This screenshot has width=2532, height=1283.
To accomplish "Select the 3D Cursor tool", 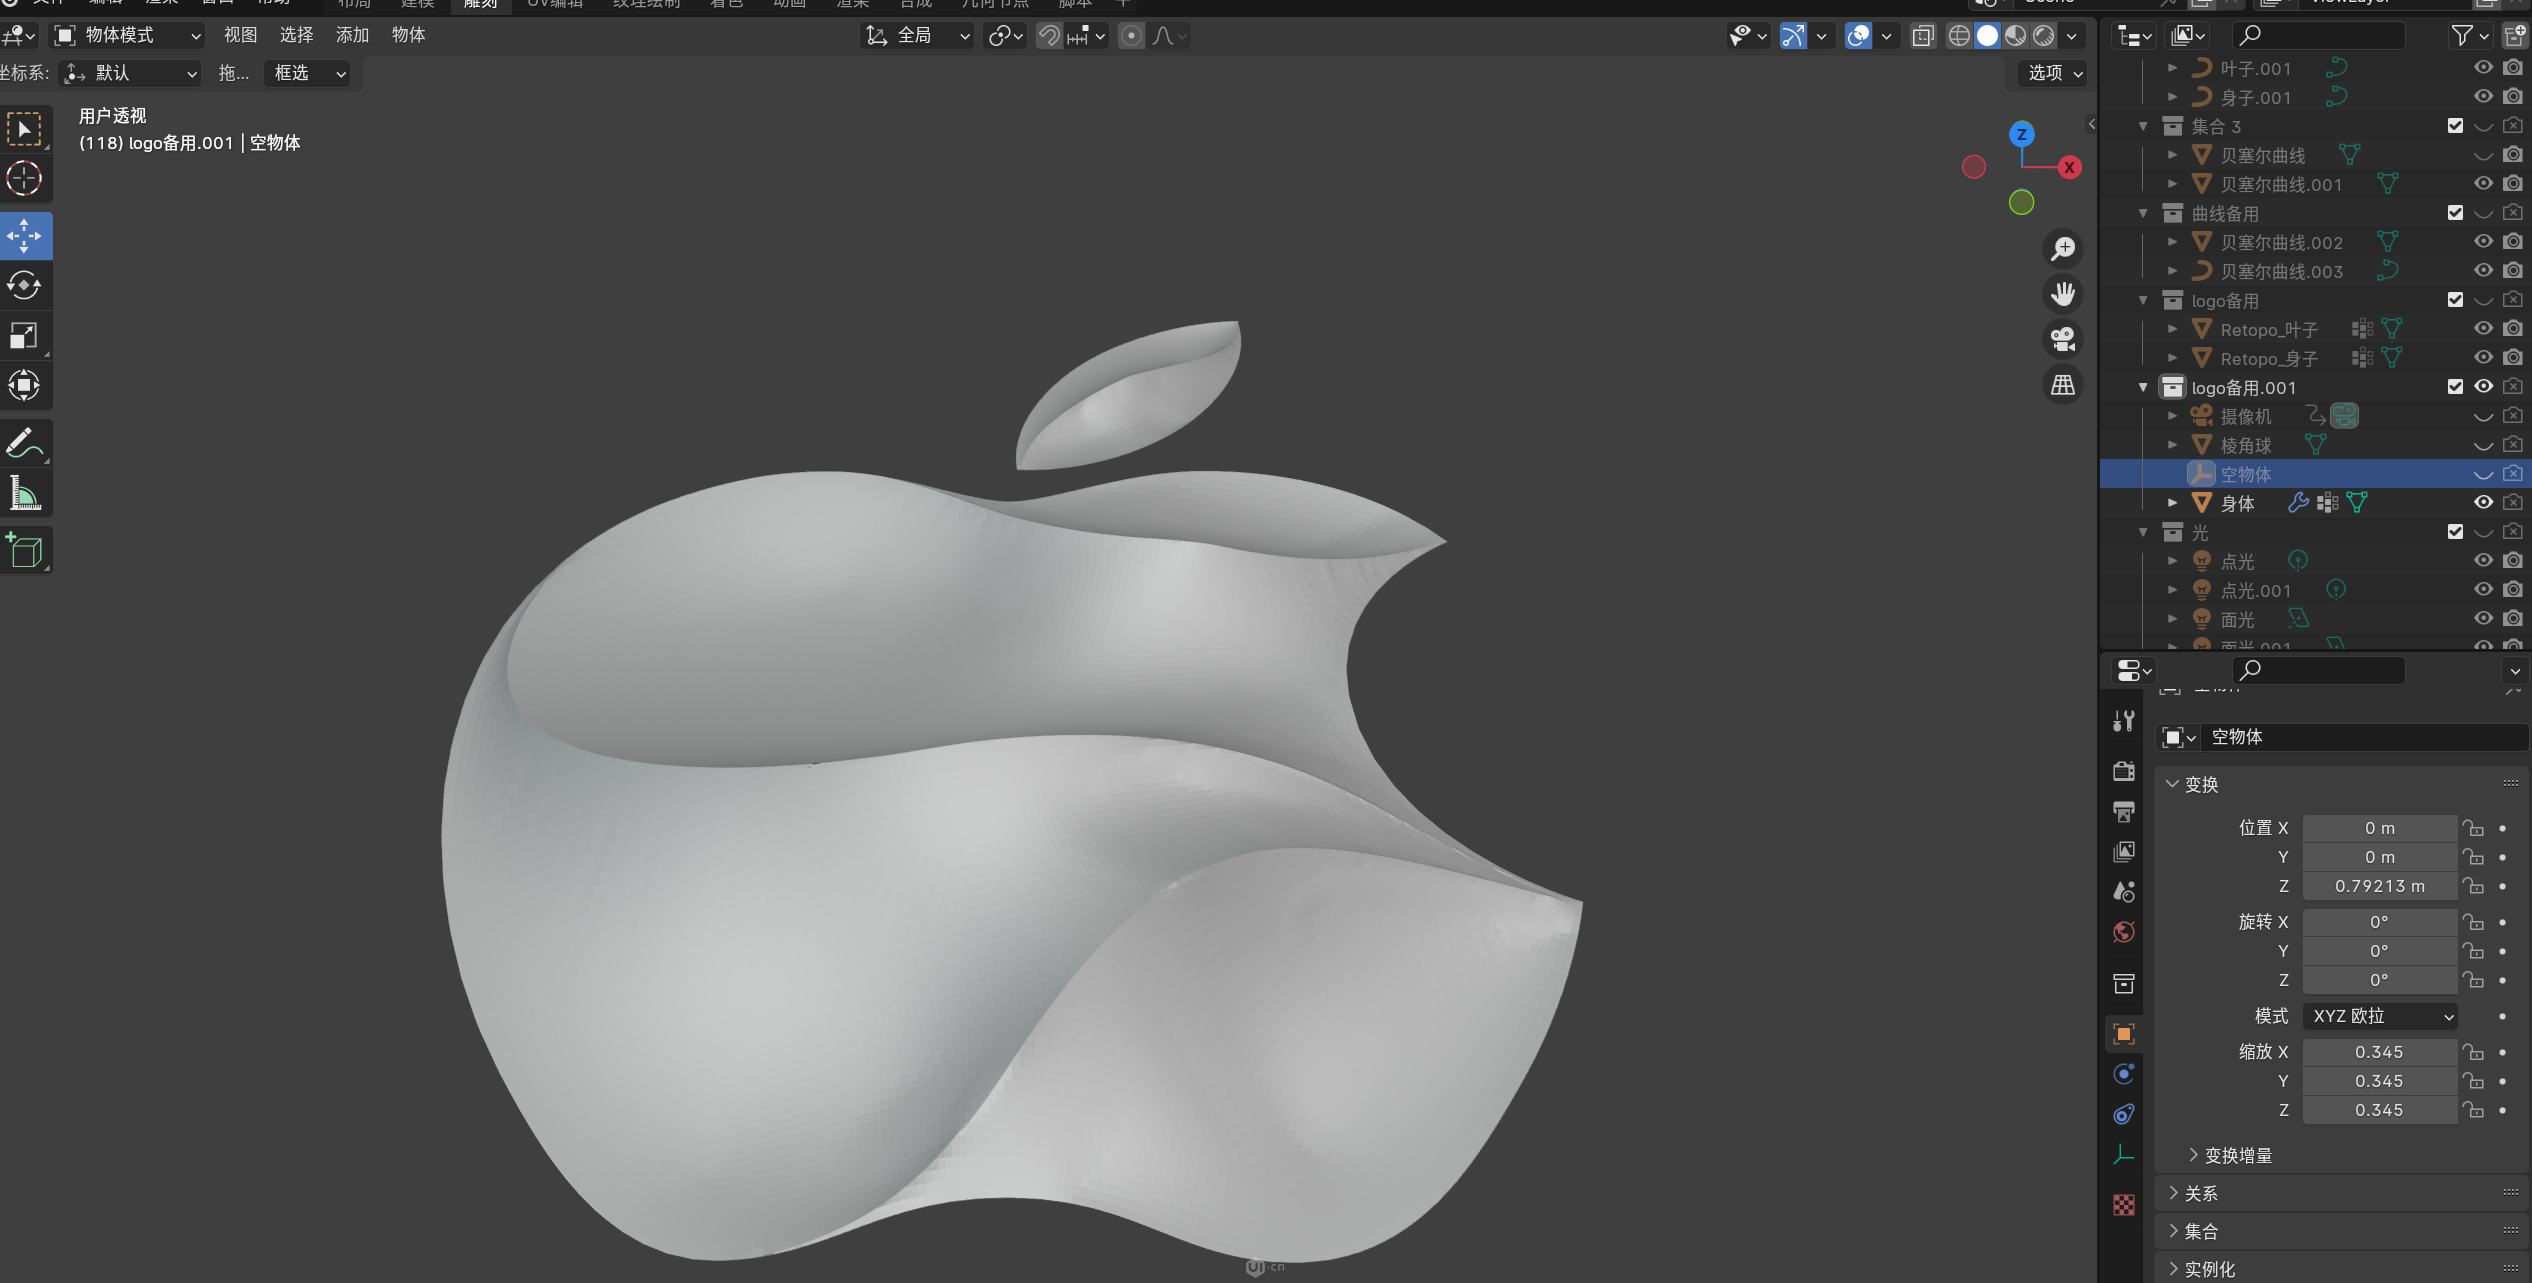I will (25, 180).
